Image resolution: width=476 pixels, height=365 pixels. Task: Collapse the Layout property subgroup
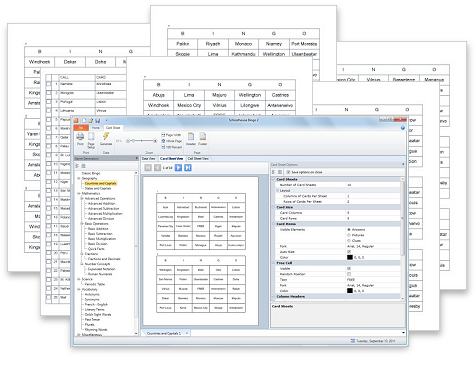pyautogui.click(x=277, y=190)
